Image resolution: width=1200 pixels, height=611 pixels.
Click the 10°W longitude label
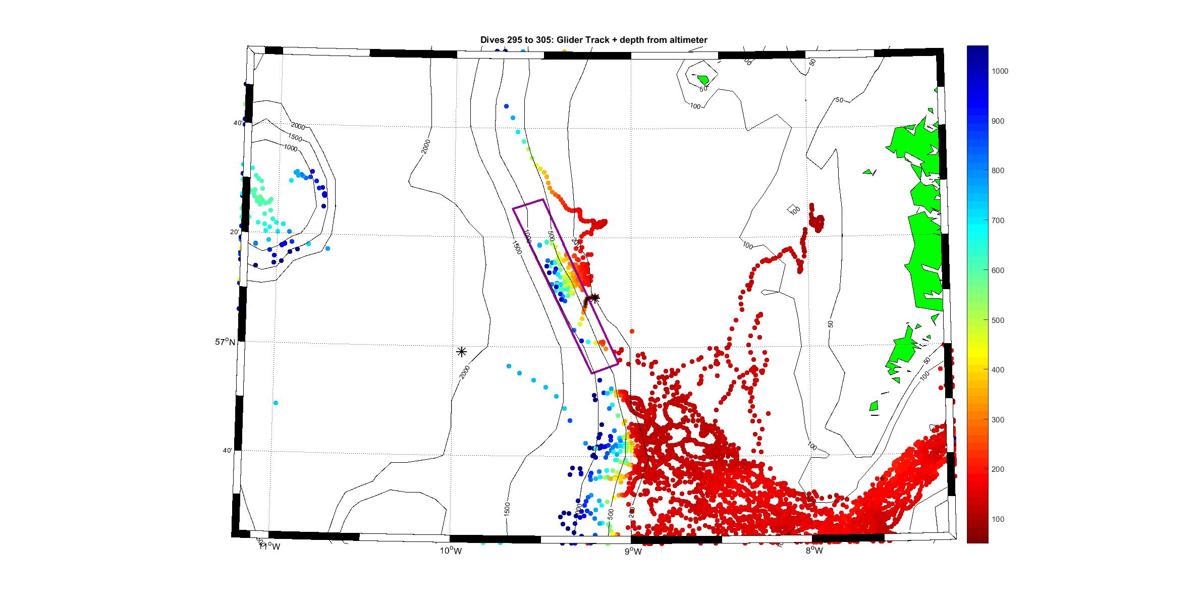pos(450,550)
